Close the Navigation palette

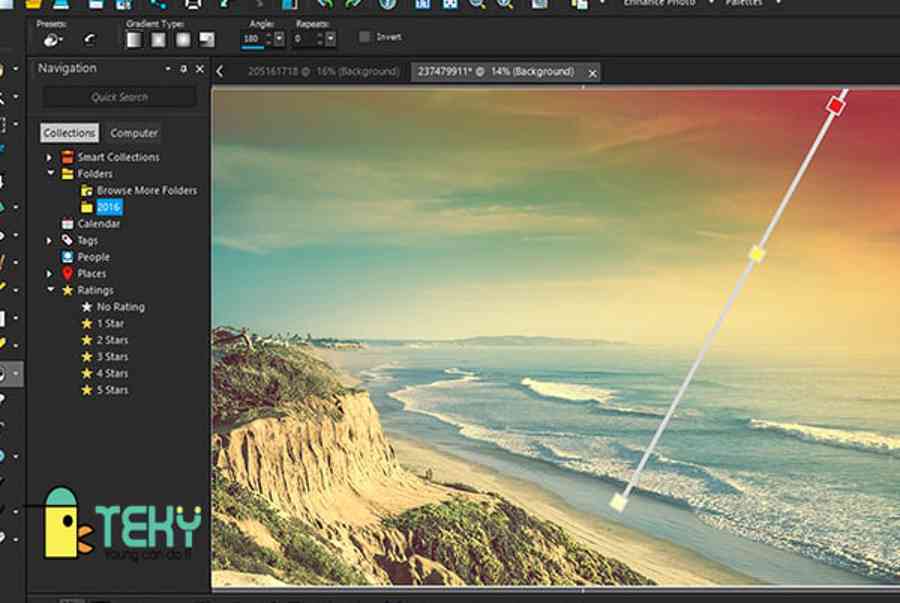pyautogui.click(x=200, y=69)
